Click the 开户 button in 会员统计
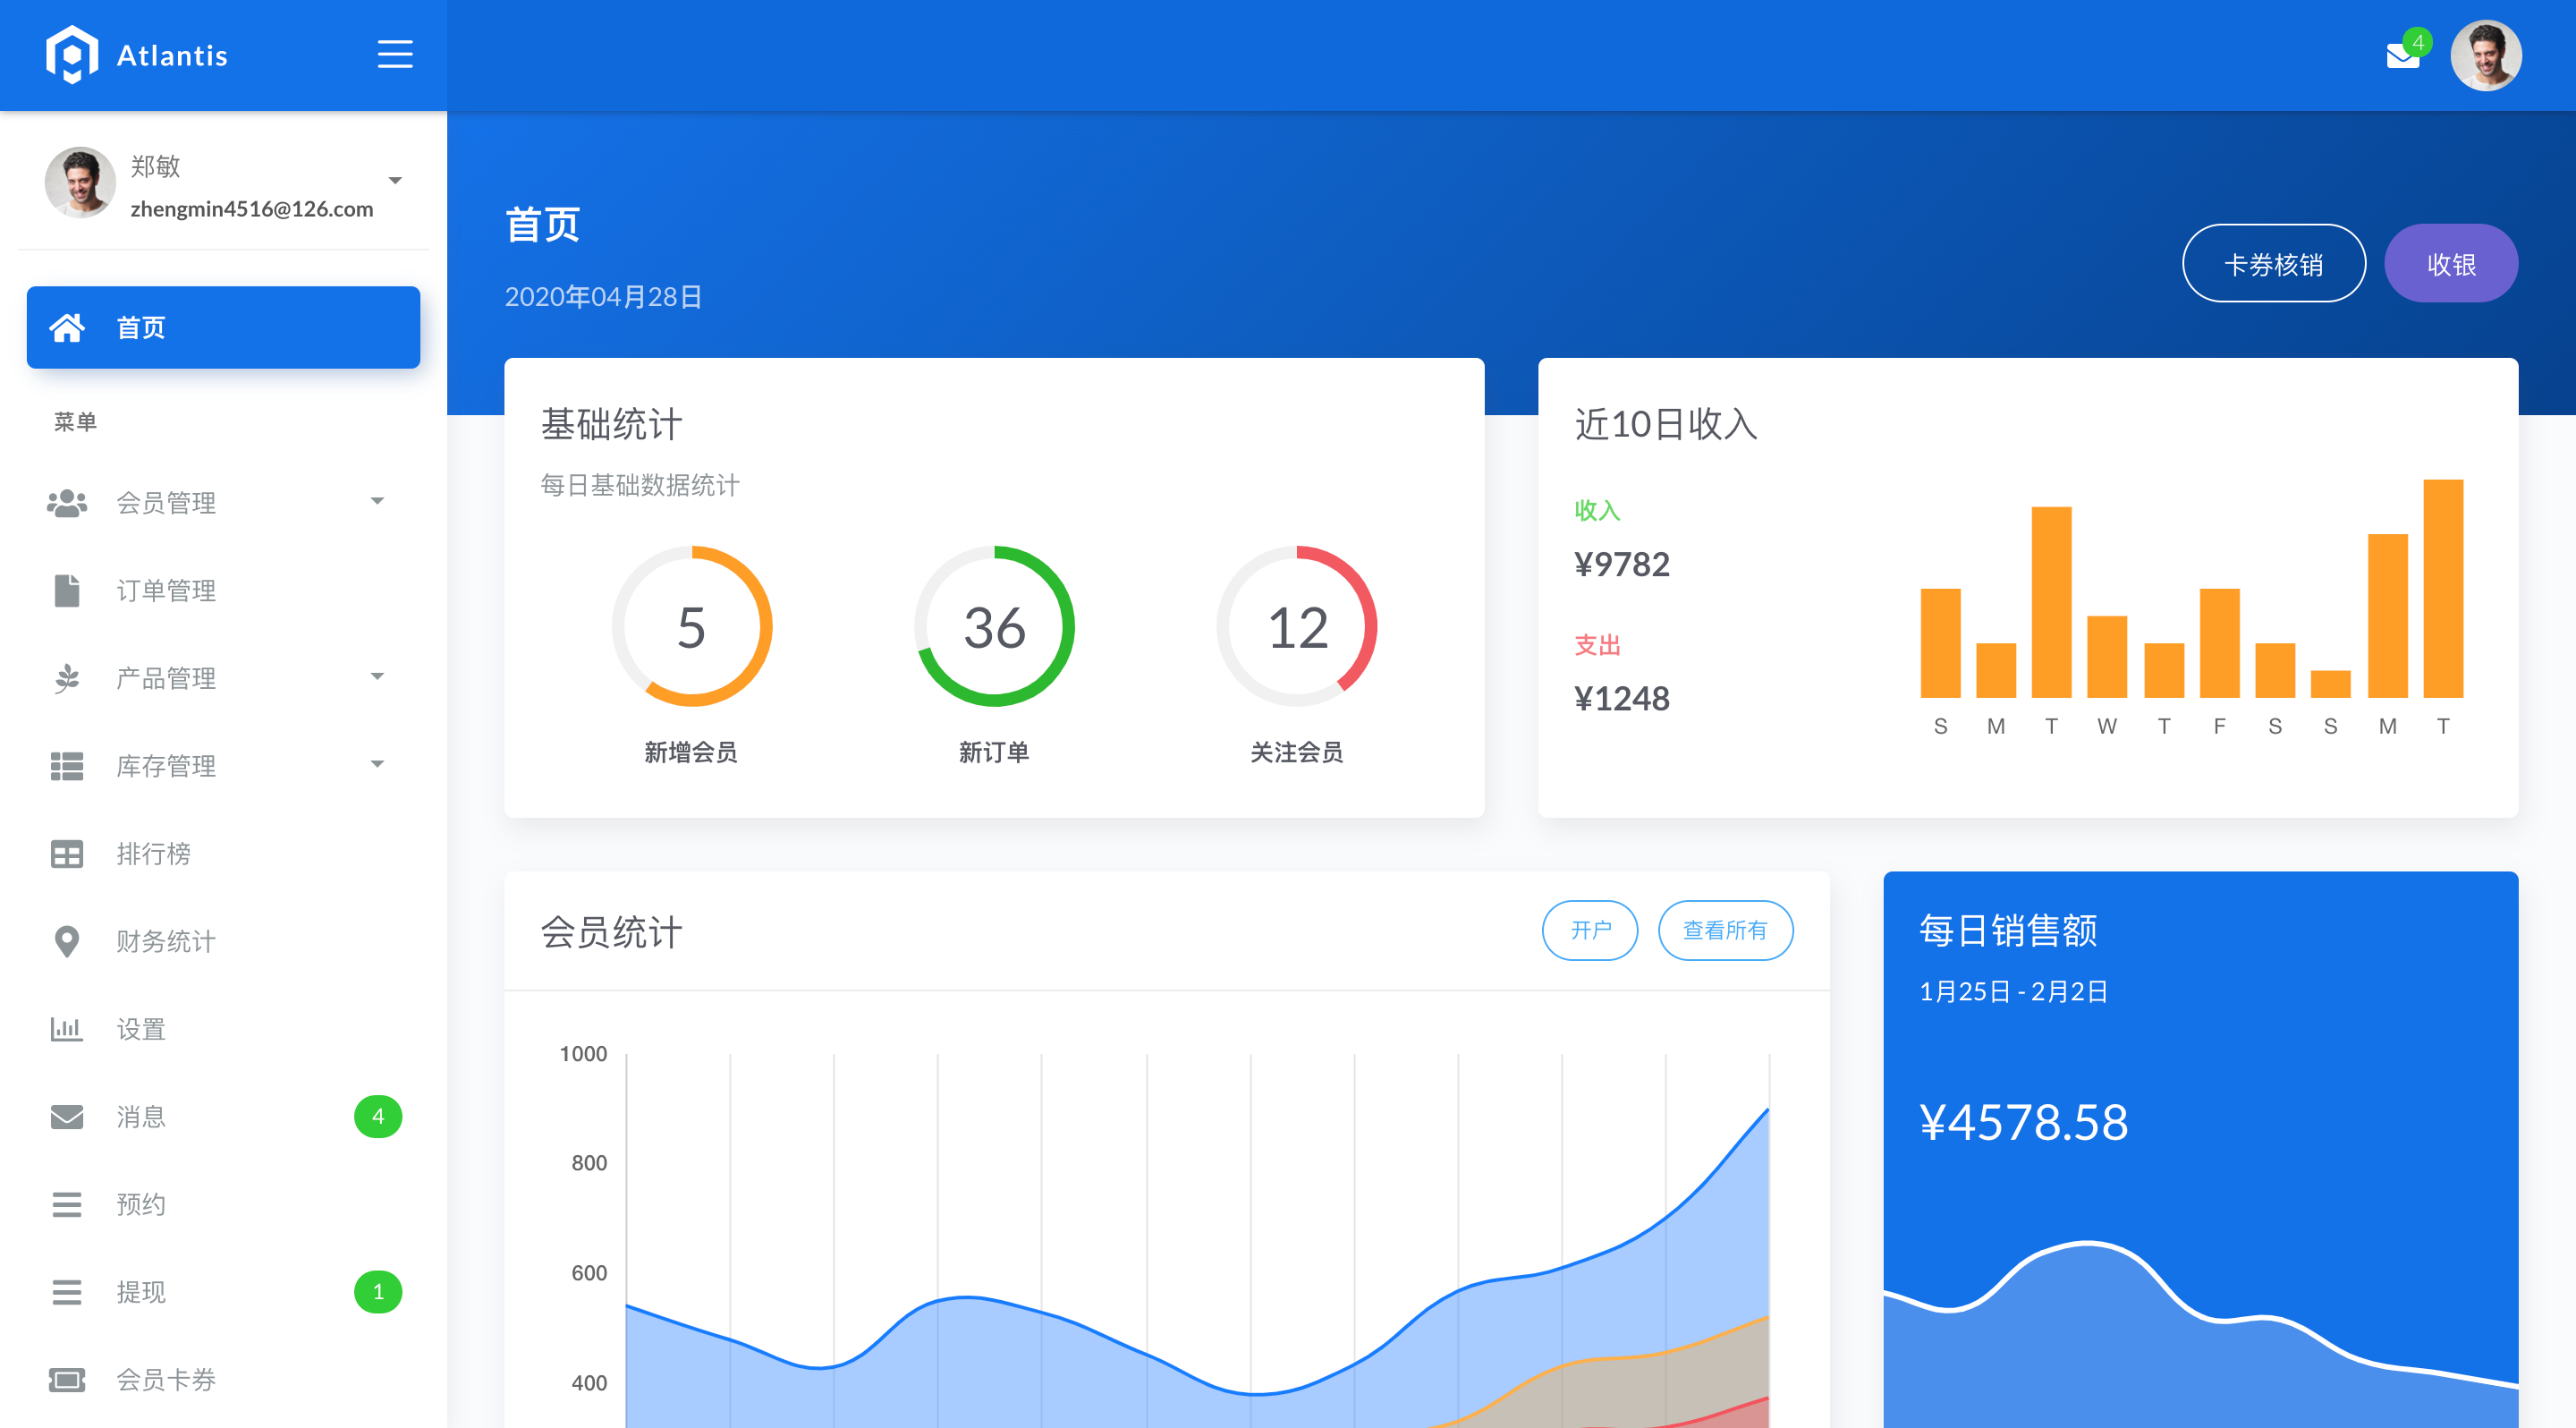 (x=1589, y=930)
